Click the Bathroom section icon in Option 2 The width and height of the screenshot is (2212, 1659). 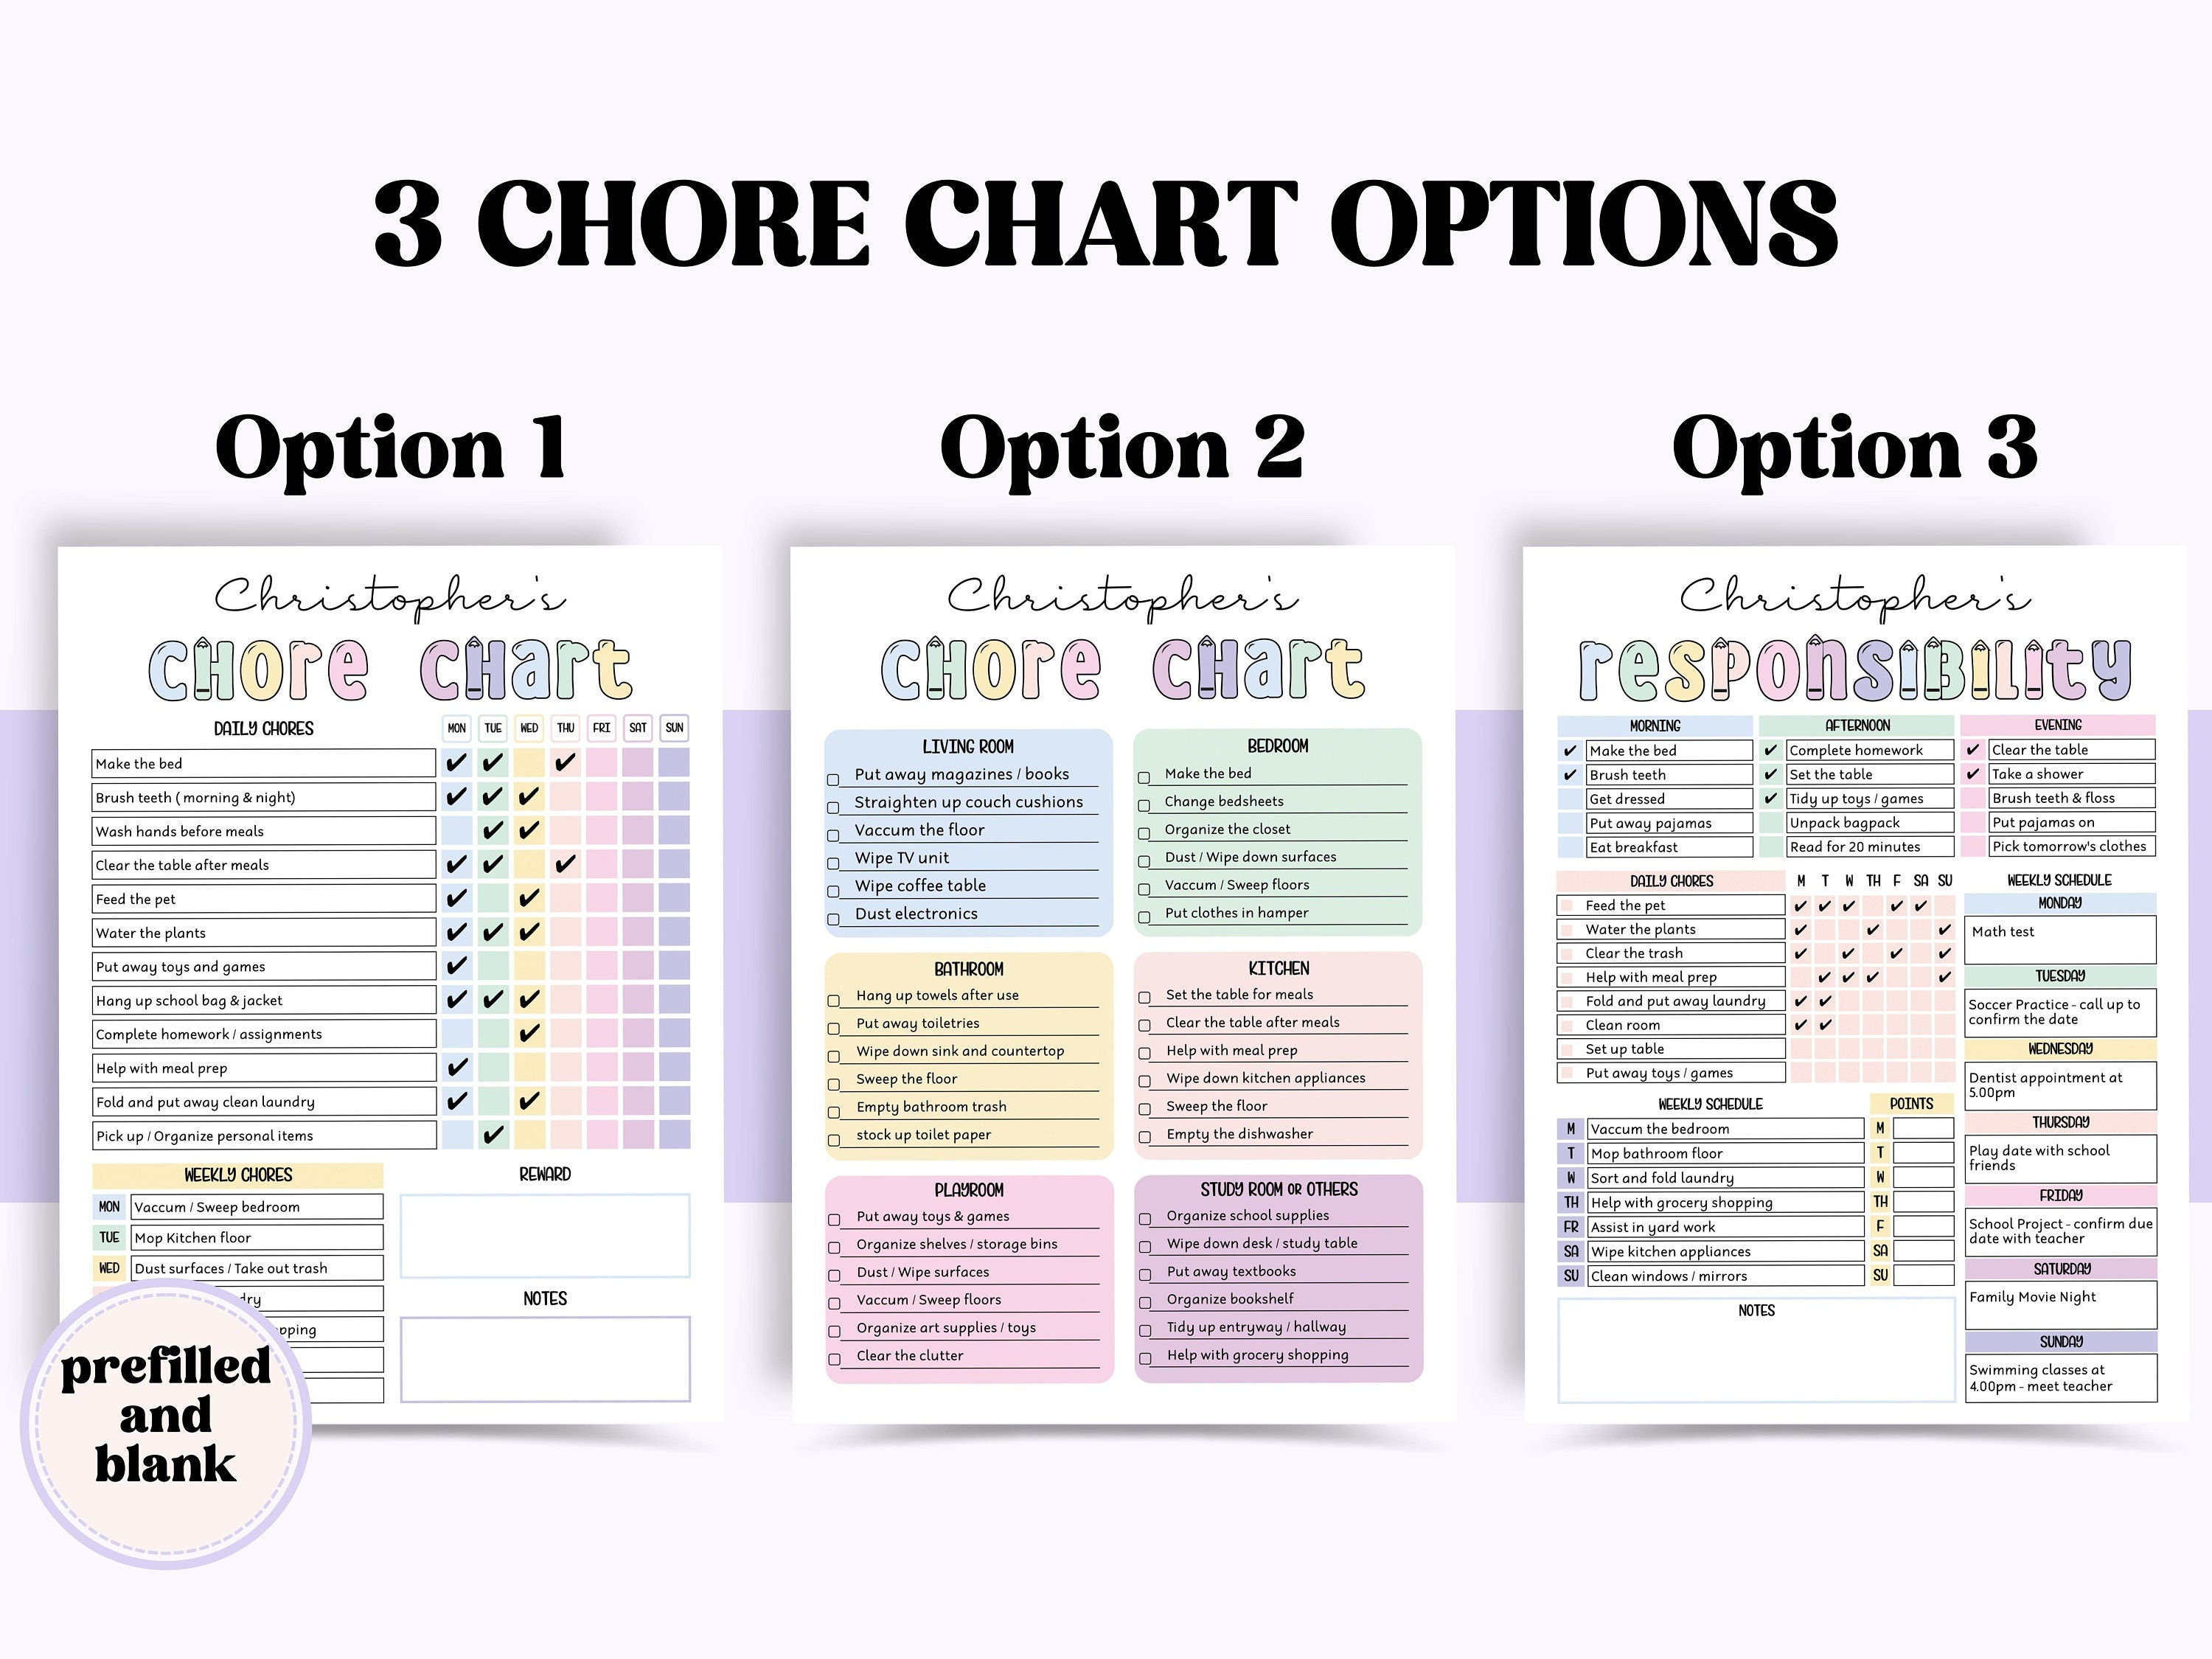pos(970,967)
